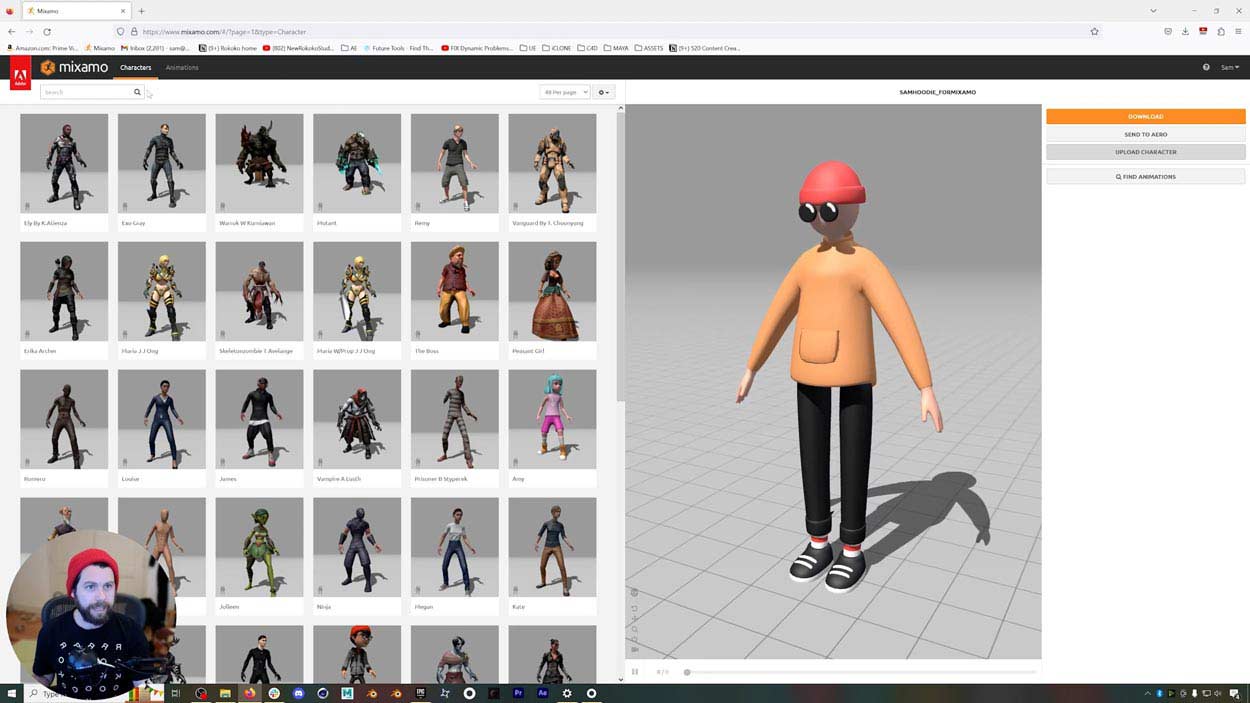Viewport: 1250px width, 703px height.
Task: Go back with browser back arrow
Action: tap(12, 31)
